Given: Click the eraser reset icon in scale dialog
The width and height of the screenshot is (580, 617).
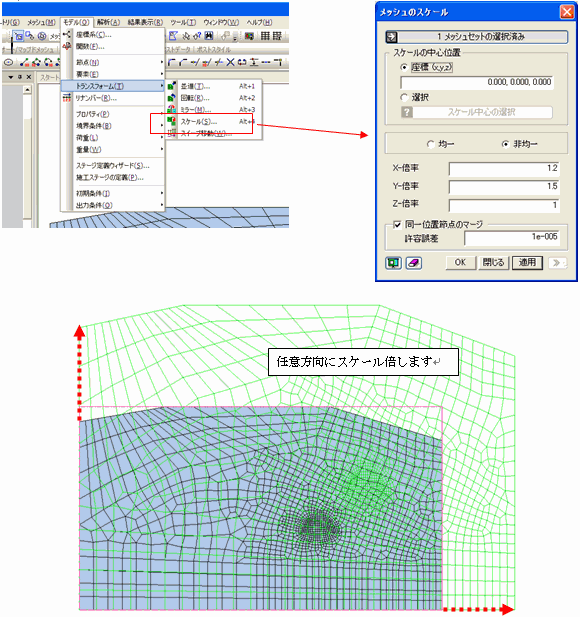Looking at the screenshot, I should click(x=414, y=262).
